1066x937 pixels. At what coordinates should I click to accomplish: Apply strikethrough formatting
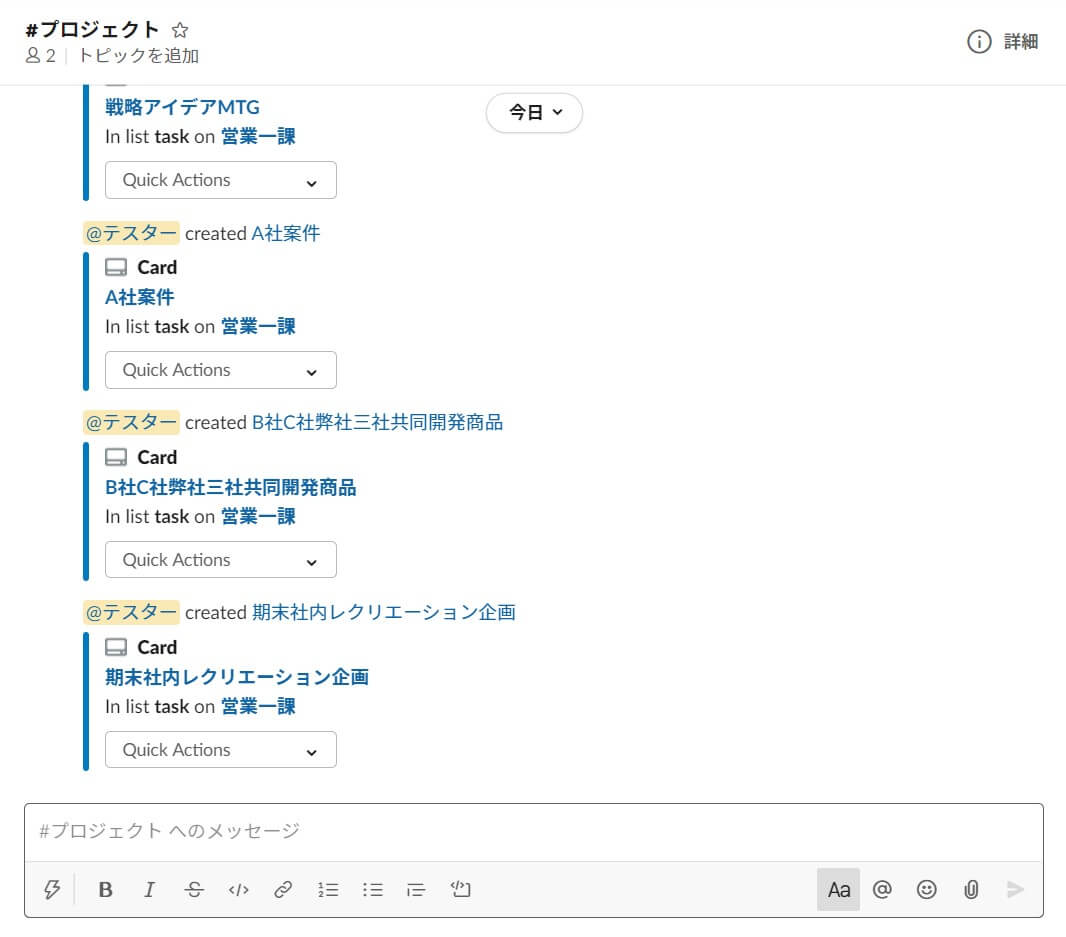[x=194, y=889]
